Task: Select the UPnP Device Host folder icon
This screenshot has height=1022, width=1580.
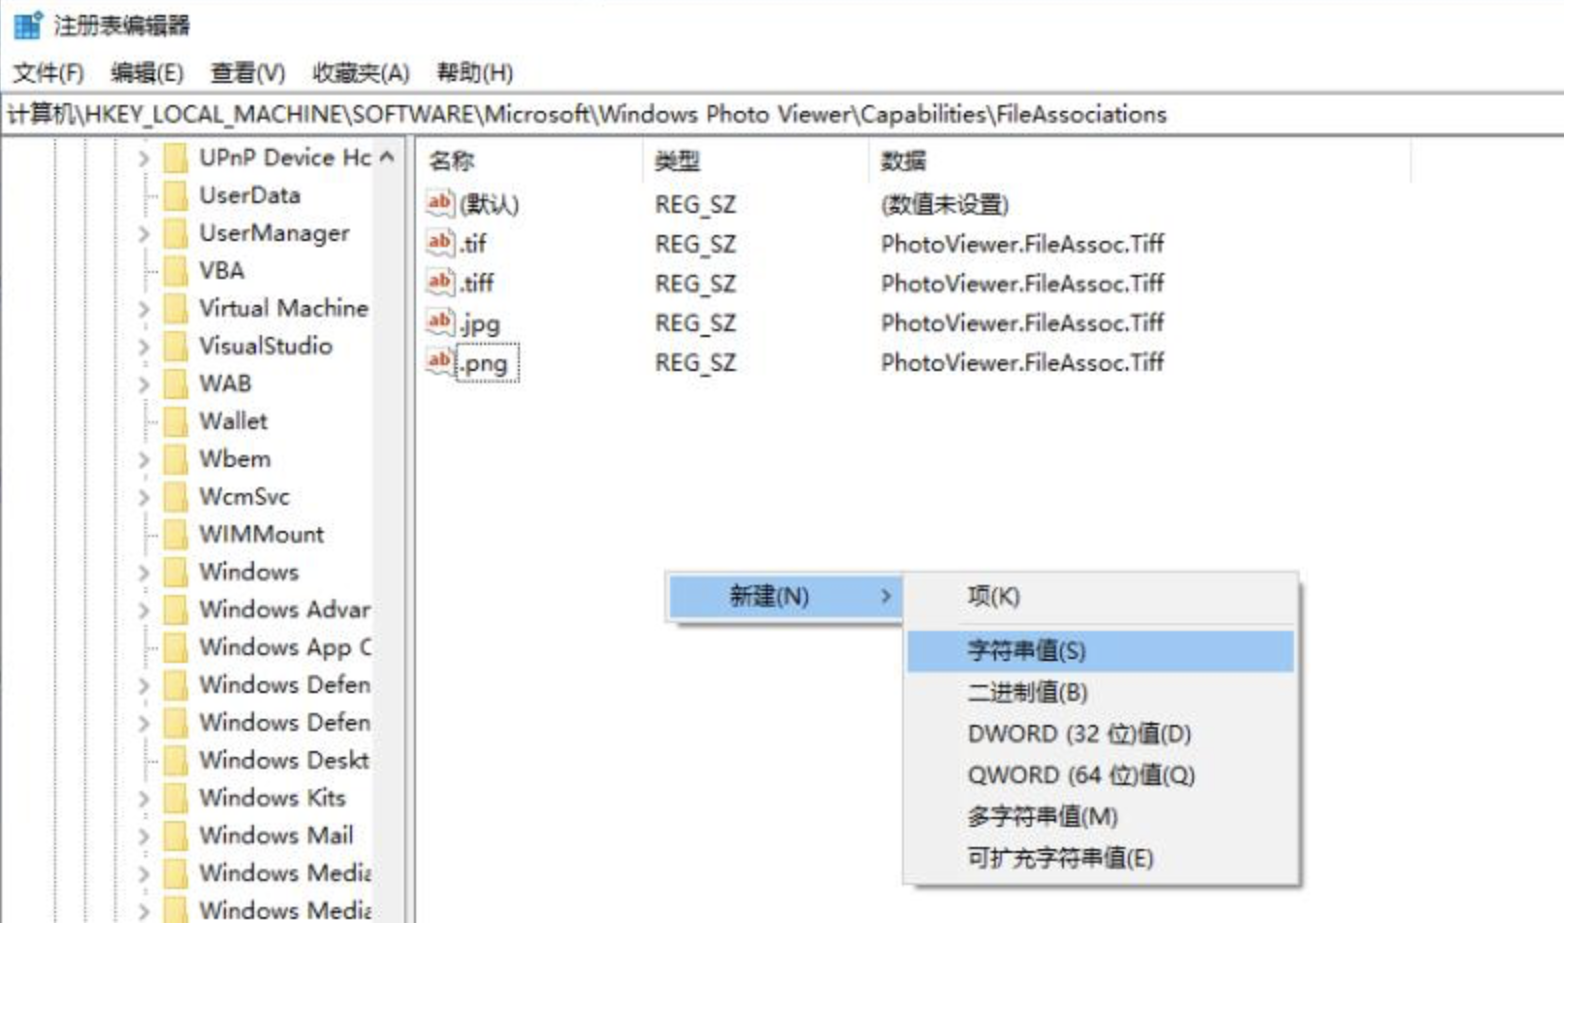Action: (x=176, y=158)
